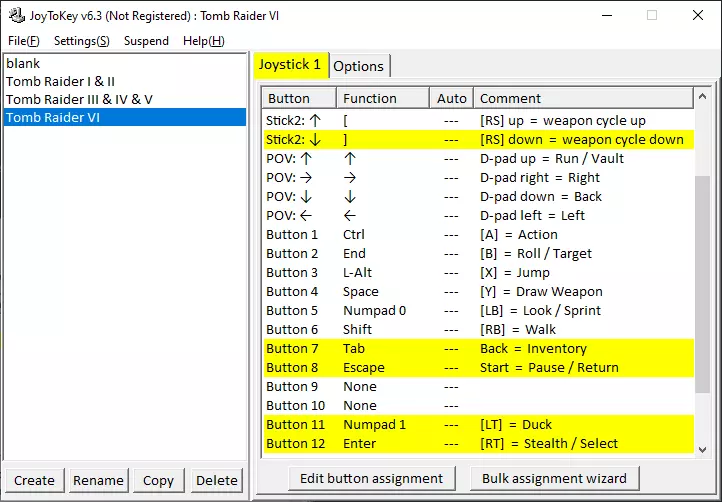Open the File(F) menu
Viewport: 722px width, 502px height.
[x=23, y=41]
